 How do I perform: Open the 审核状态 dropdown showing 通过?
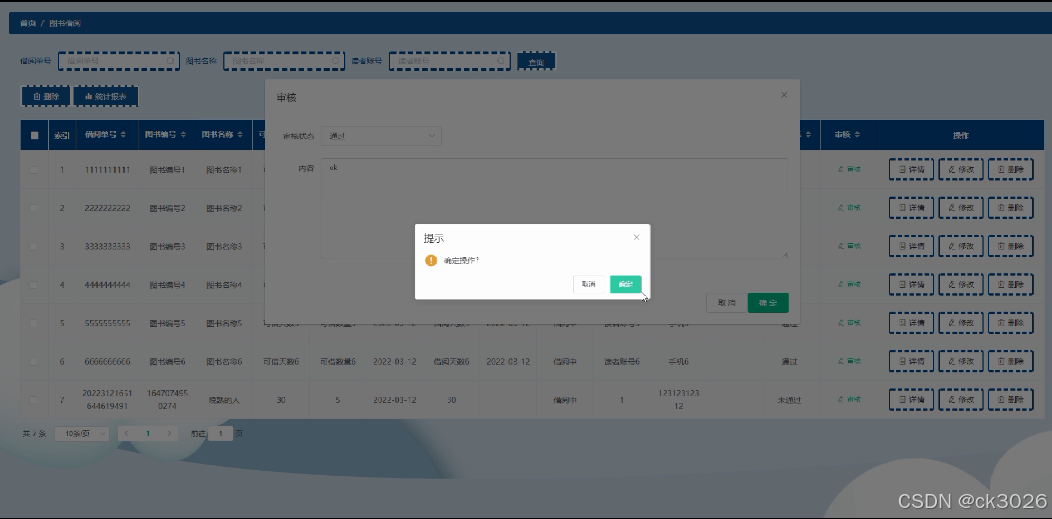coord(381,136)
